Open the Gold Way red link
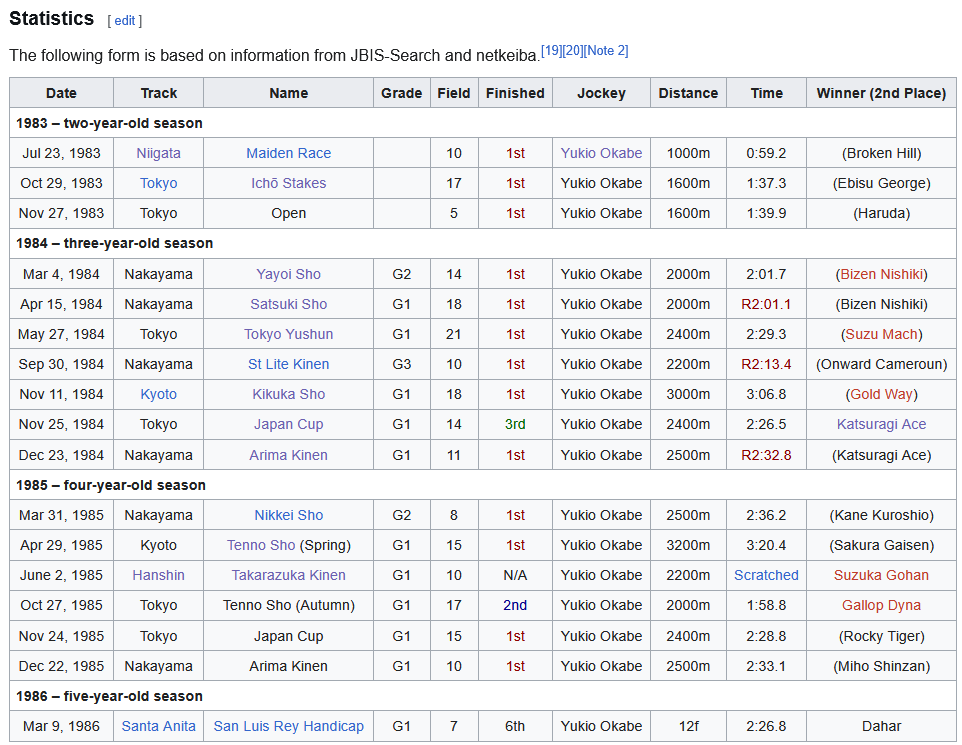962x745 pixels. coord(881,395)
